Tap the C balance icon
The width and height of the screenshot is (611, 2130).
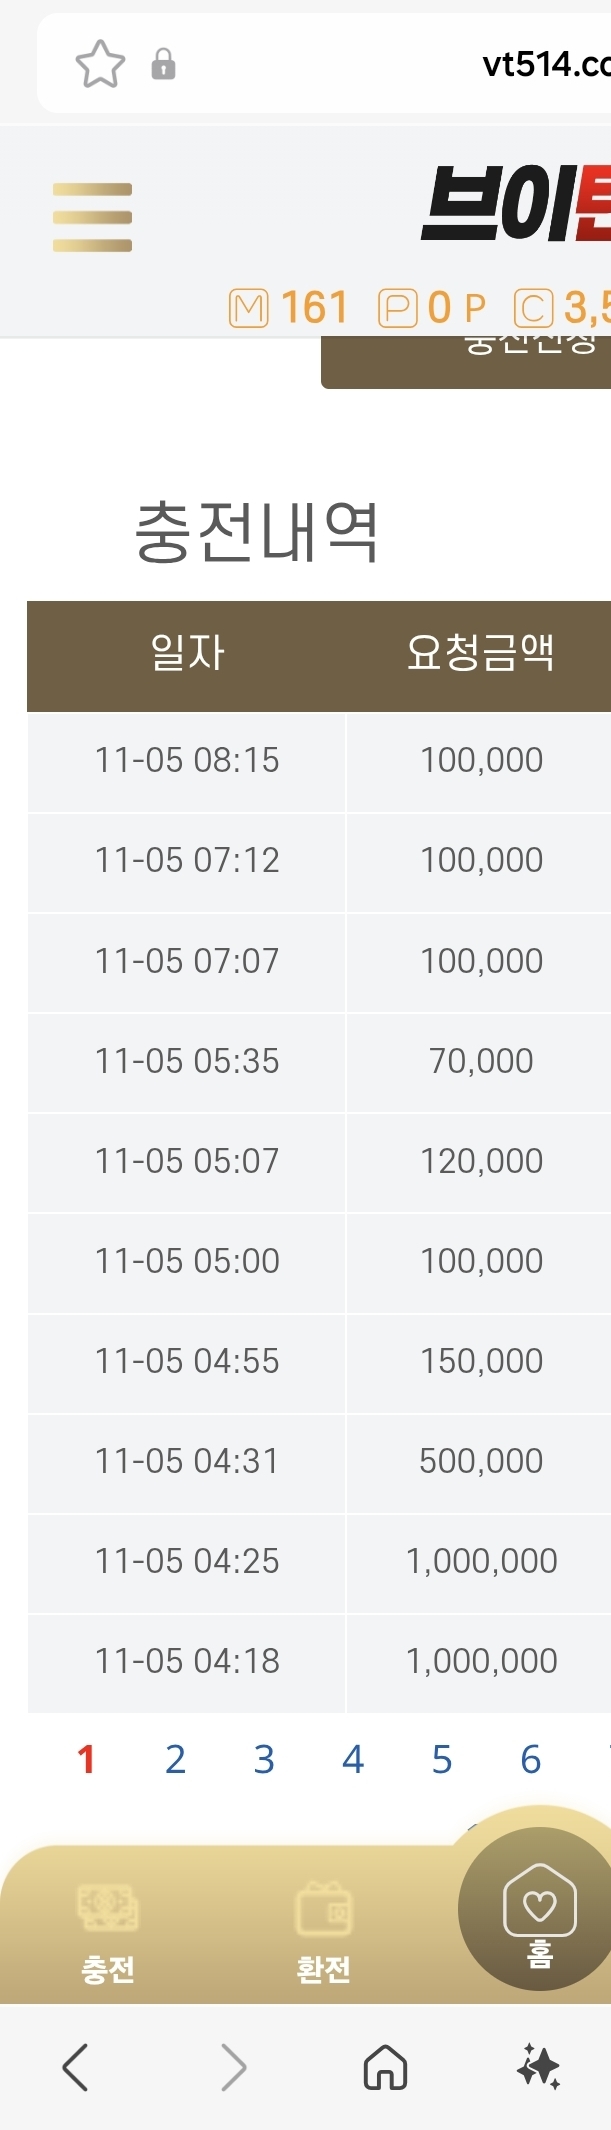tap(533, 308)
